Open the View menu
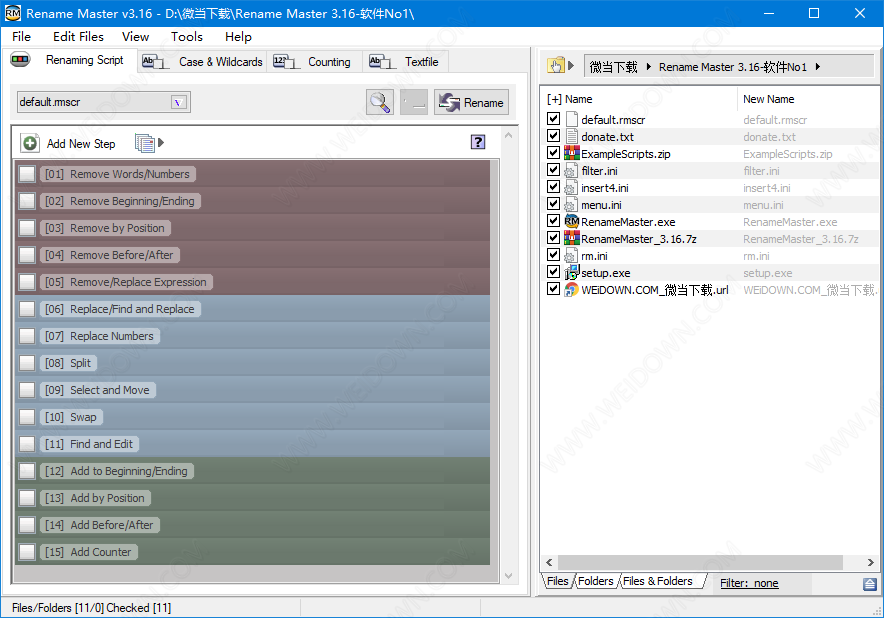 (135, 37)
